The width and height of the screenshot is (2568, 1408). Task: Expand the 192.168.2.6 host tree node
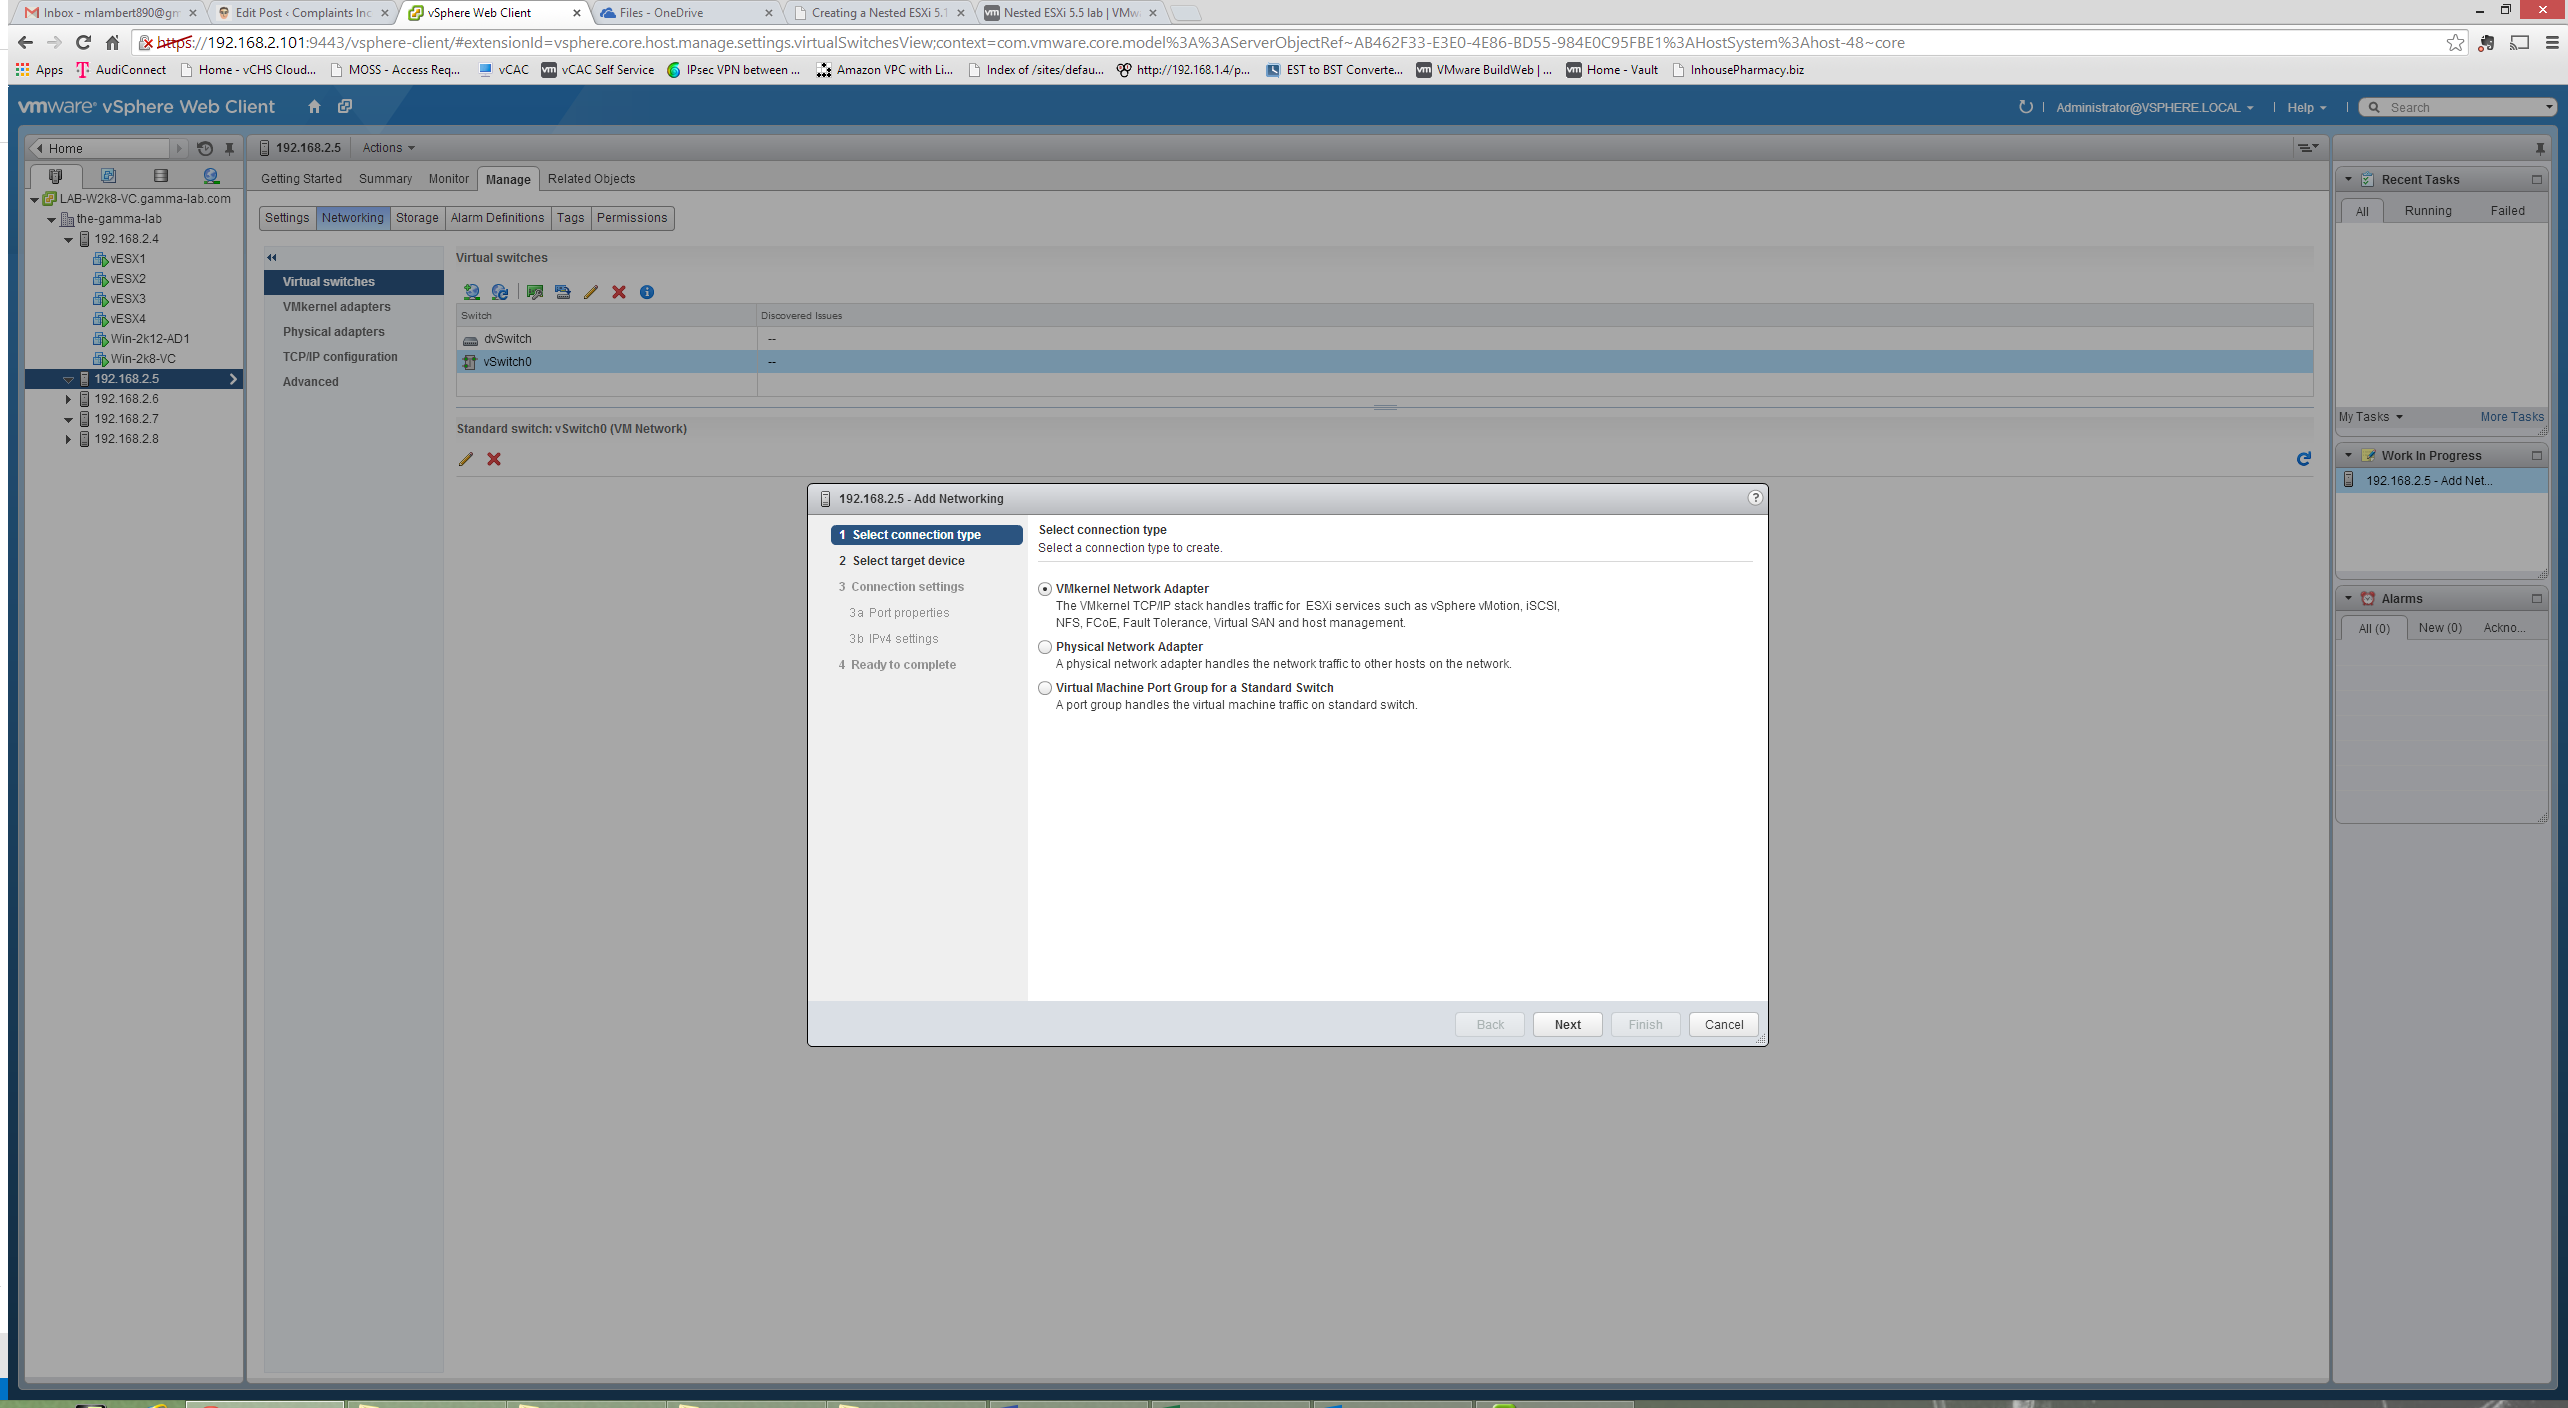click(68, 399)
